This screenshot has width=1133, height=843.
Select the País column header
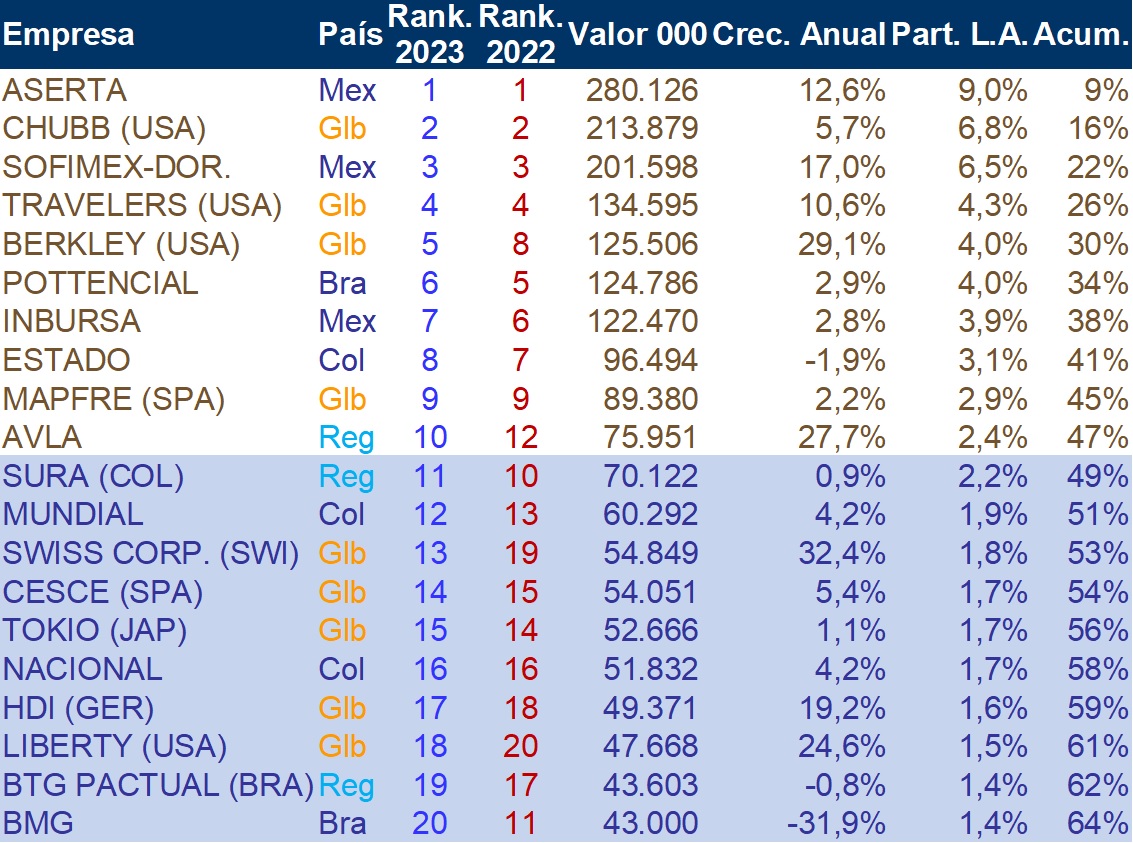[350, 34]
